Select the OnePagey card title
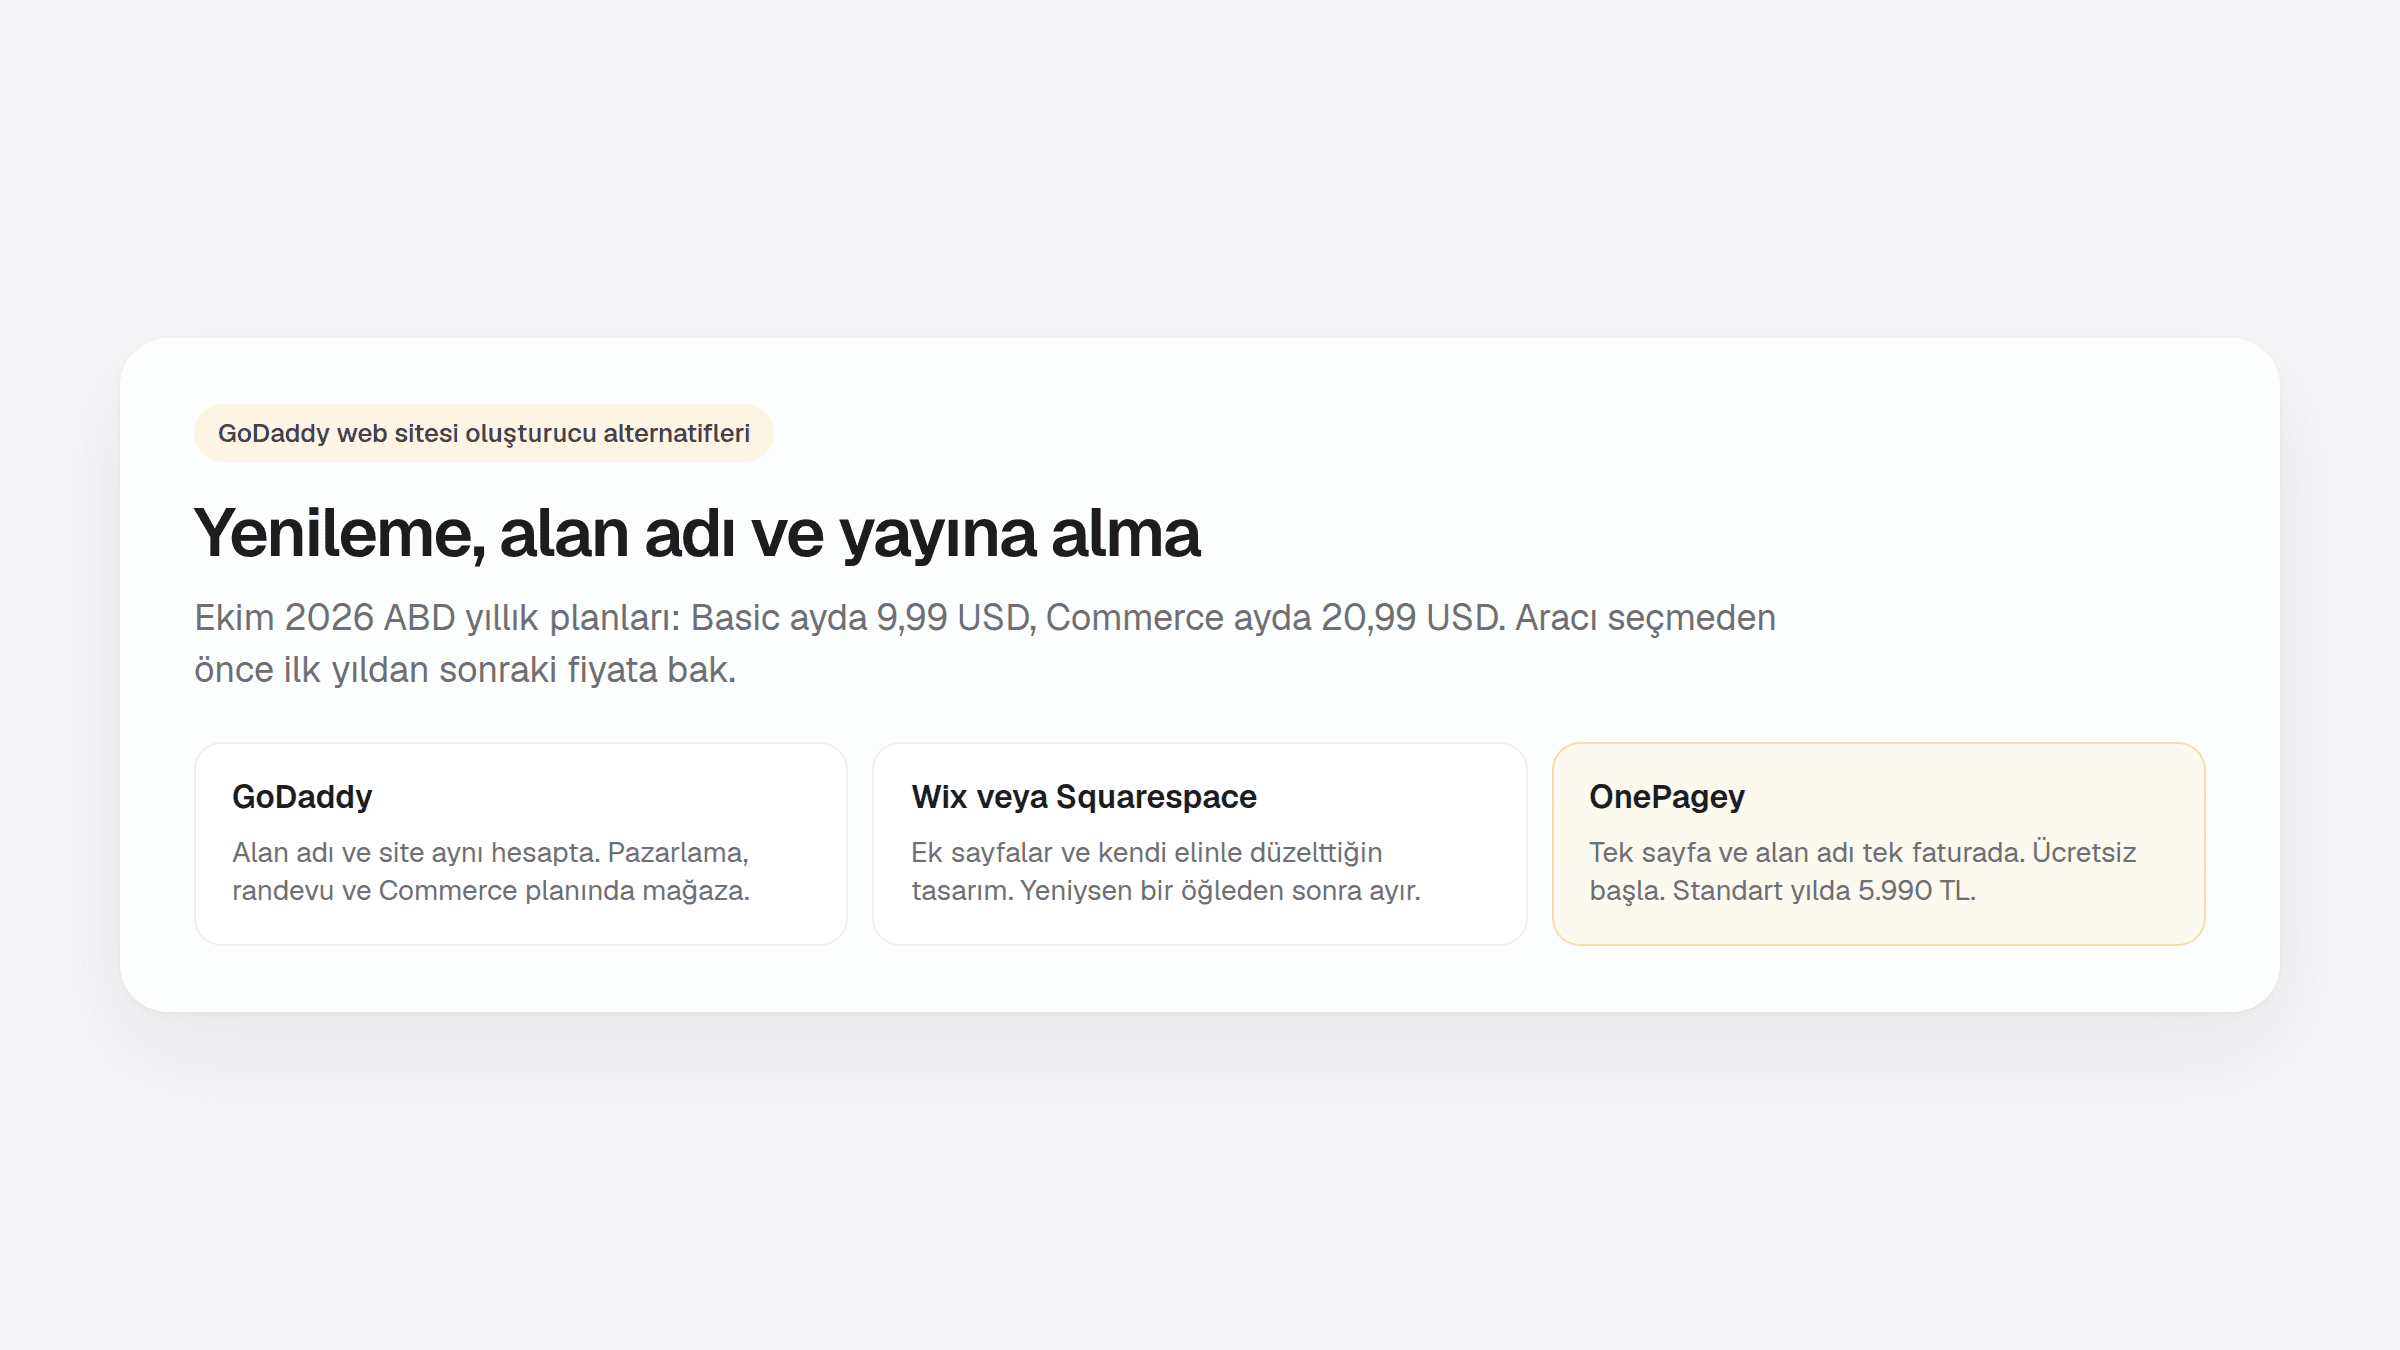The height and width of the screenshot is (1350, 2400). pyautogui.click(x=1667, y=797)
